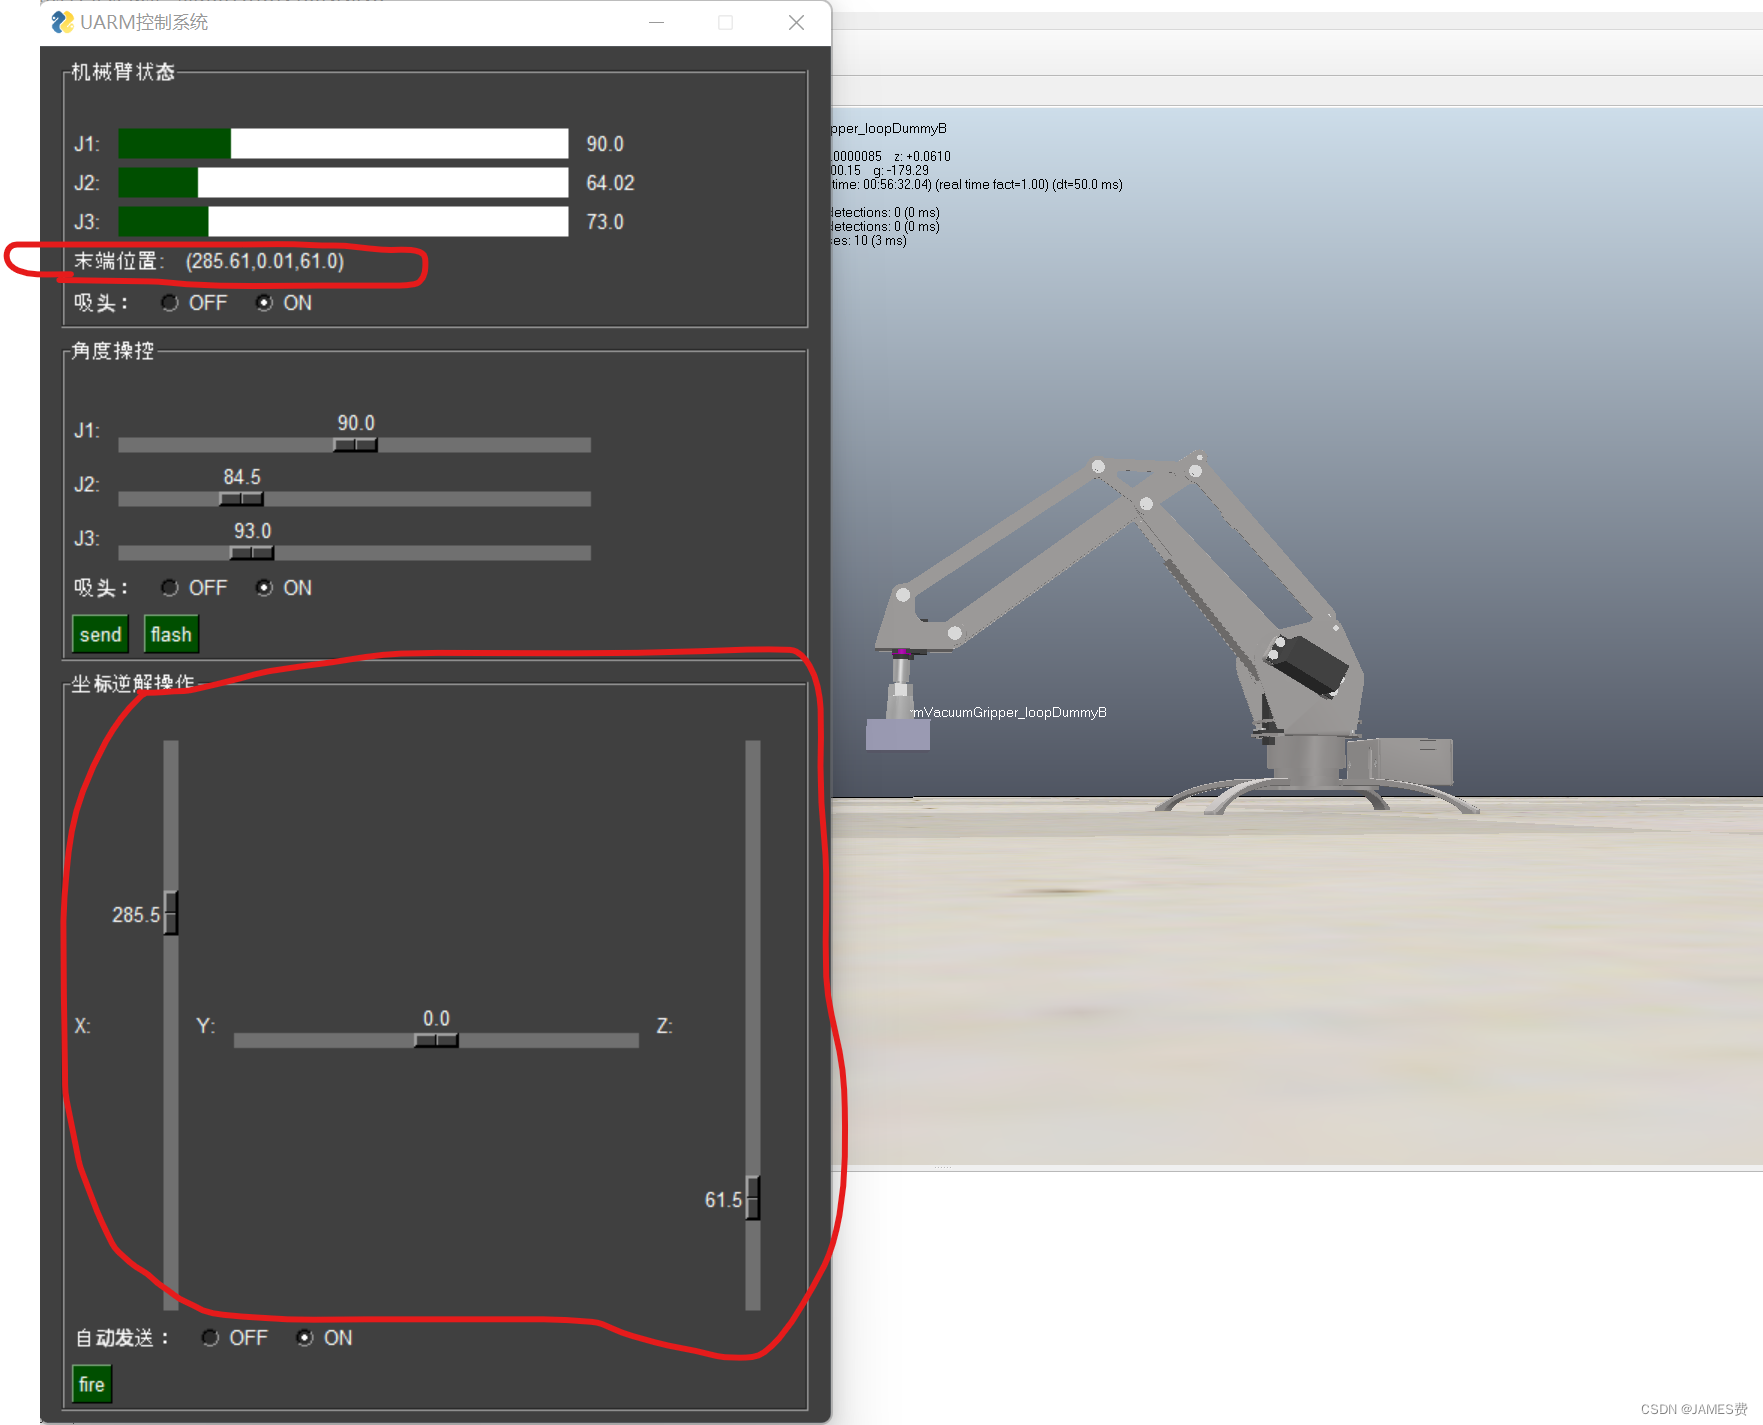Screen dimensions: 1763x1425
Task: Close the UARM control system window
Action: click(x=796, y=22)
